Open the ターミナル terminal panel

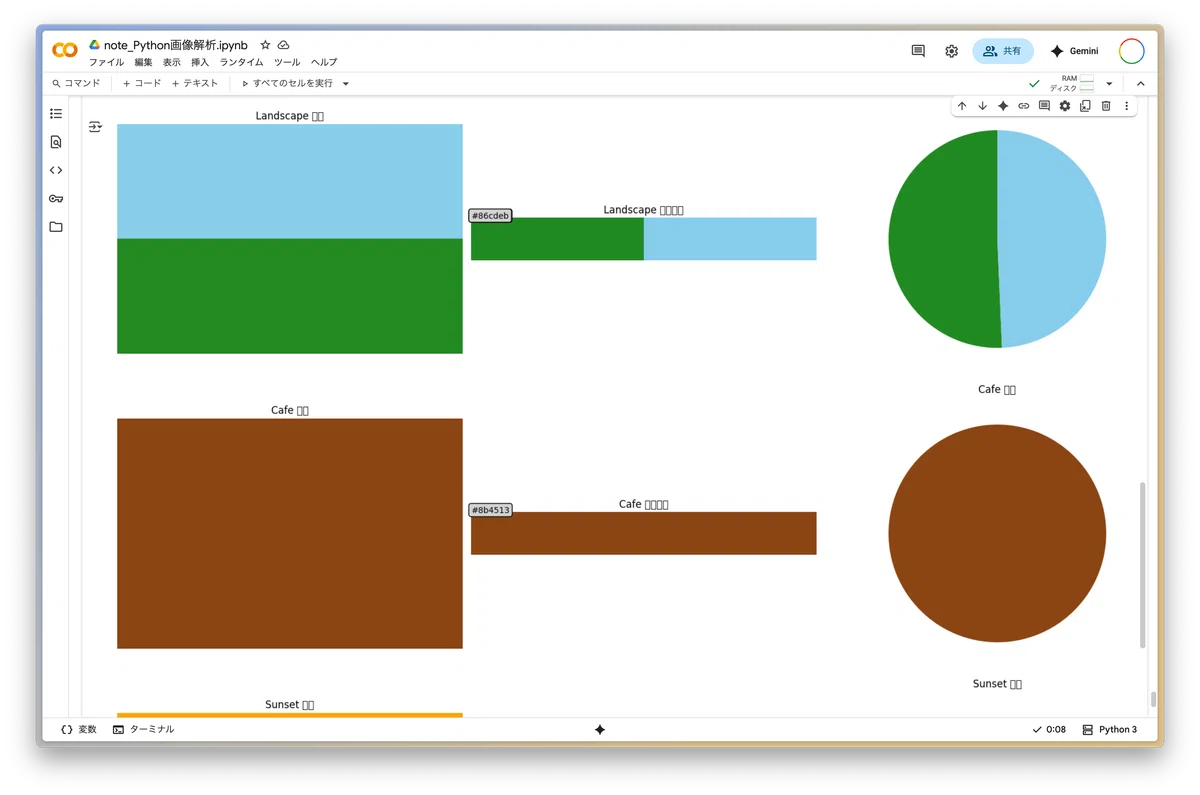(144, 730)
